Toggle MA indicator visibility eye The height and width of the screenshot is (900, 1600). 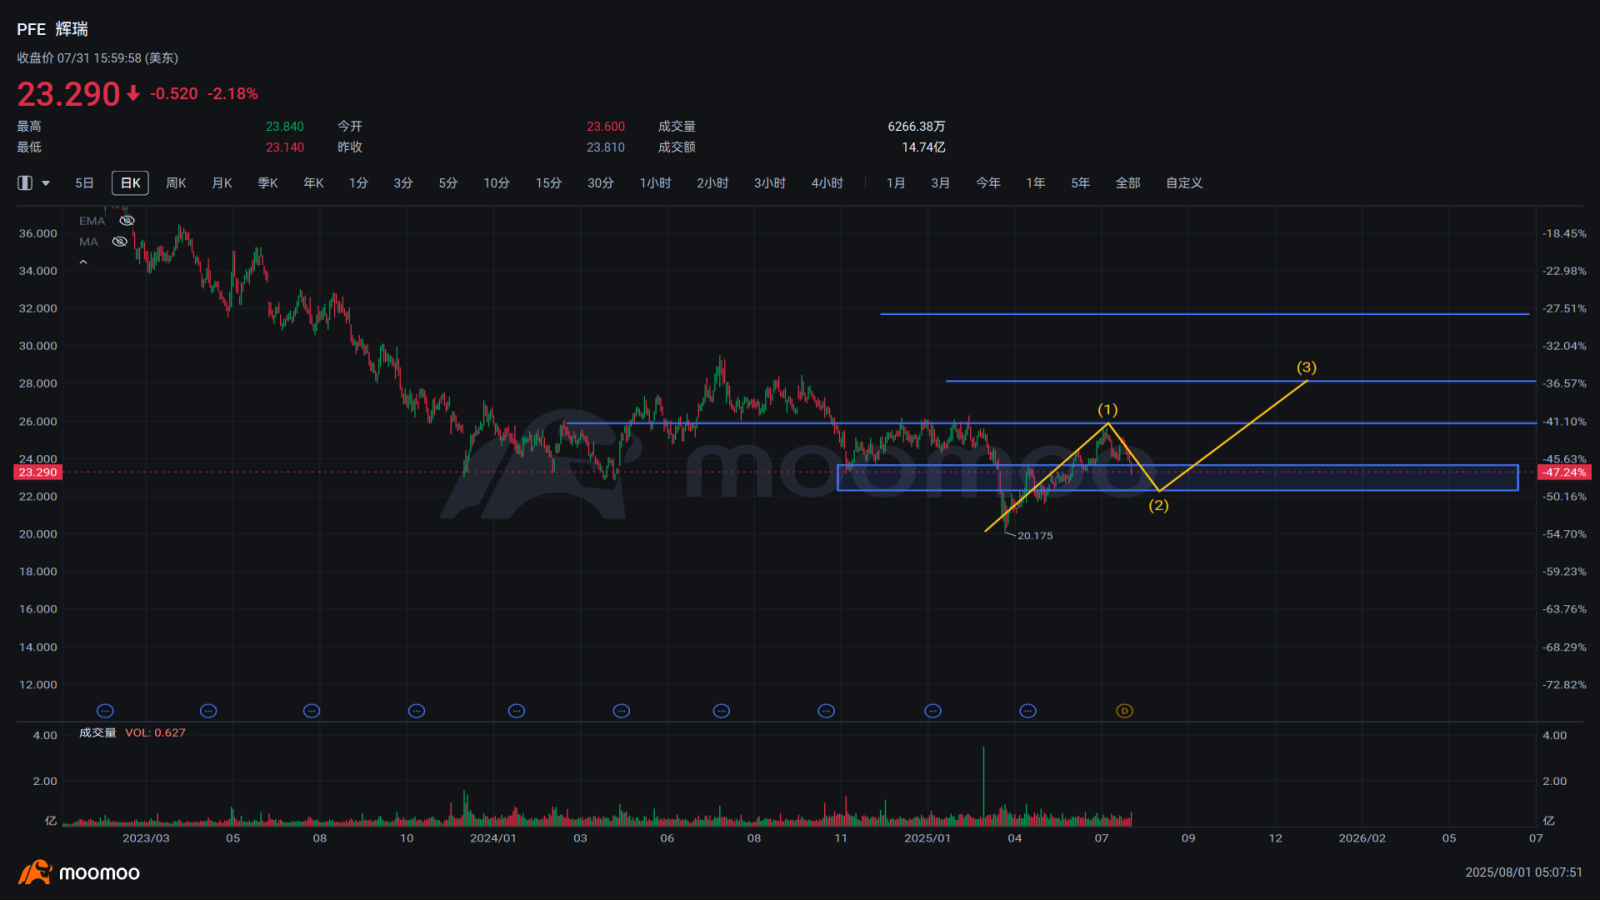(120, 242)
